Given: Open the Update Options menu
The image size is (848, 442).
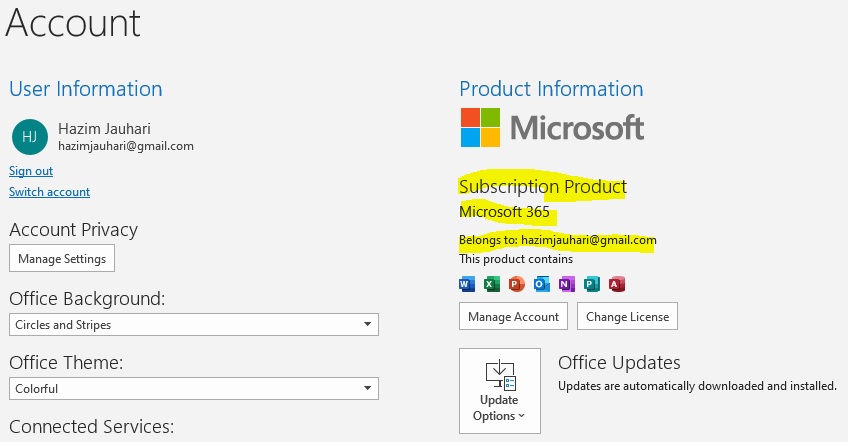Looking at the screenshot, I should pyautogui.click(x=500, y=391).
